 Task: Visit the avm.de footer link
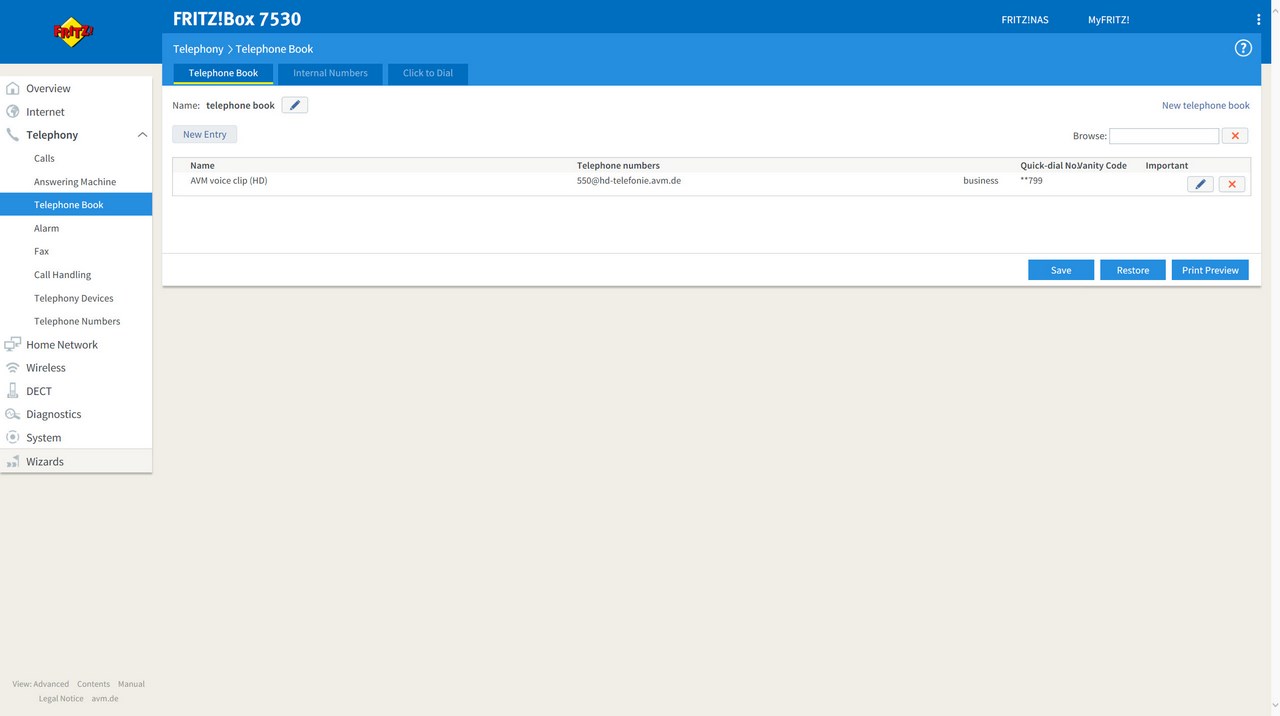(105, 699)
